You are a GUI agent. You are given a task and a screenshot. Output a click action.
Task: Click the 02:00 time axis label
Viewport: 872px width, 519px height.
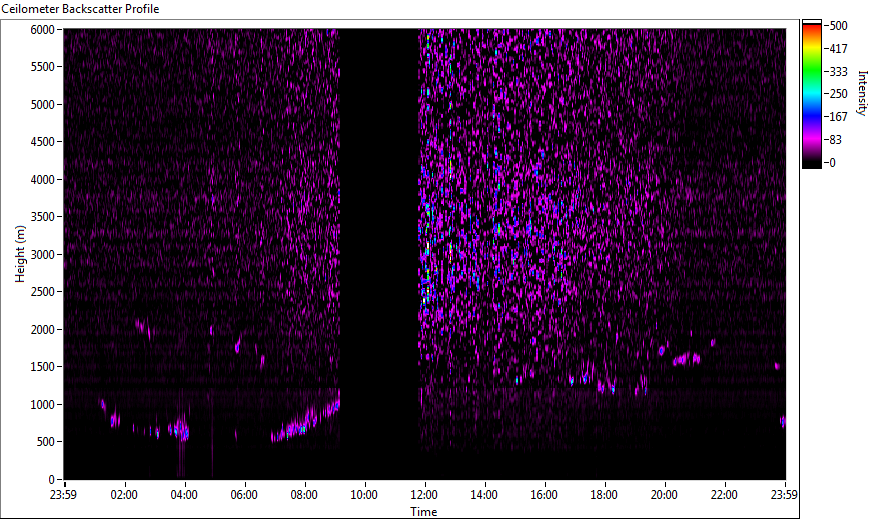point(124,495)
